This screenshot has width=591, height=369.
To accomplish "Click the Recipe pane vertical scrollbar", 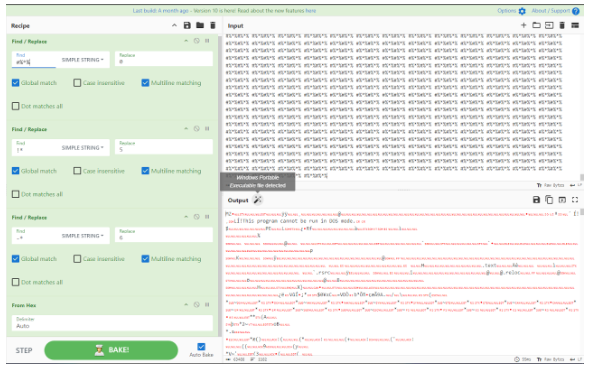I will coord(220,185).
